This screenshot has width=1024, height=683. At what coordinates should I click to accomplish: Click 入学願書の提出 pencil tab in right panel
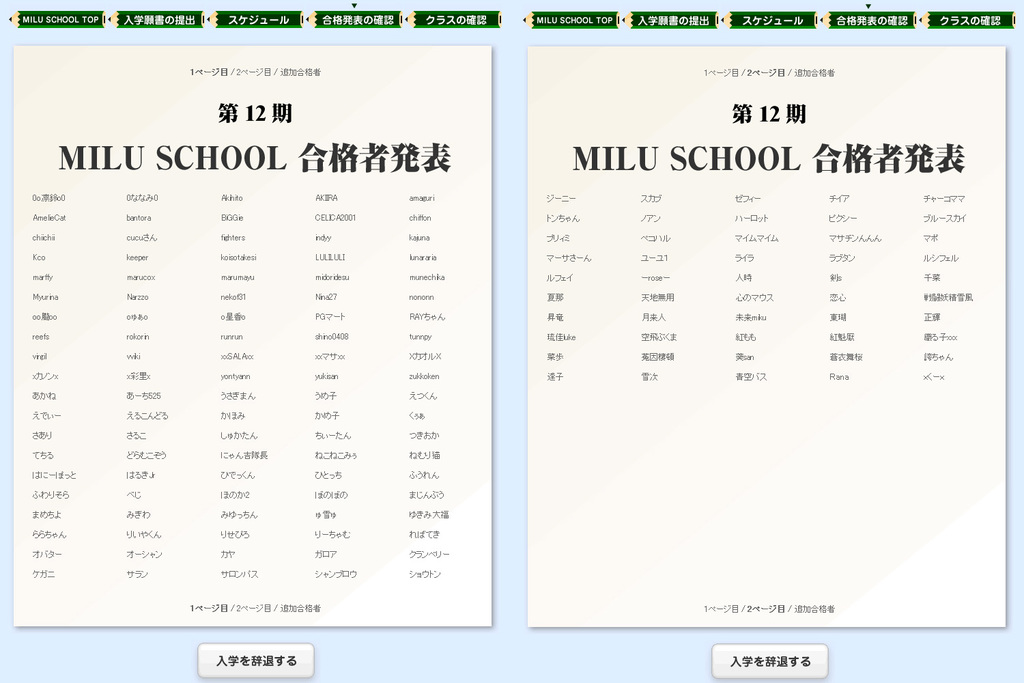coord(673,20)
